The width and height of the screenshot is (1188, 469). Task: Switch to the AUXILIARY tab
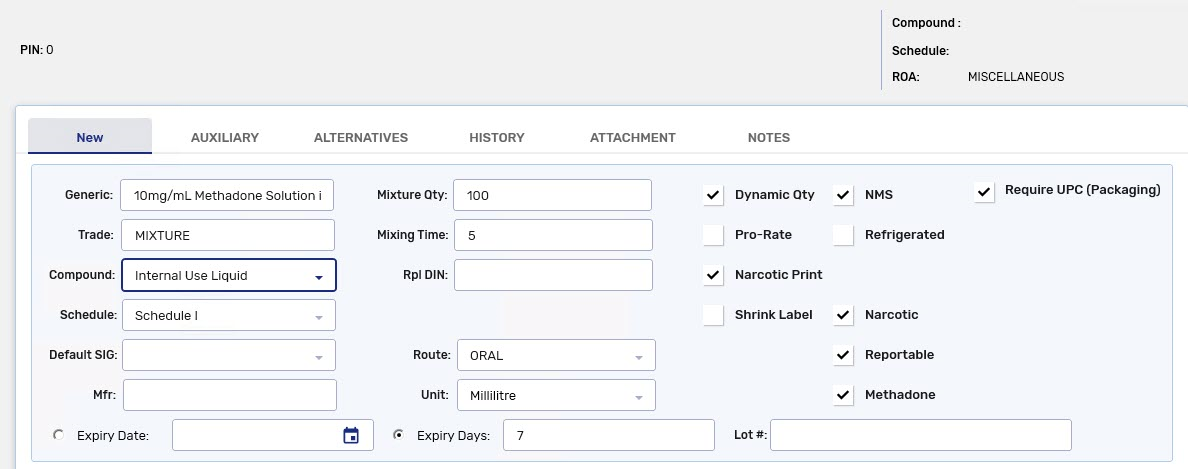[225, 137]
